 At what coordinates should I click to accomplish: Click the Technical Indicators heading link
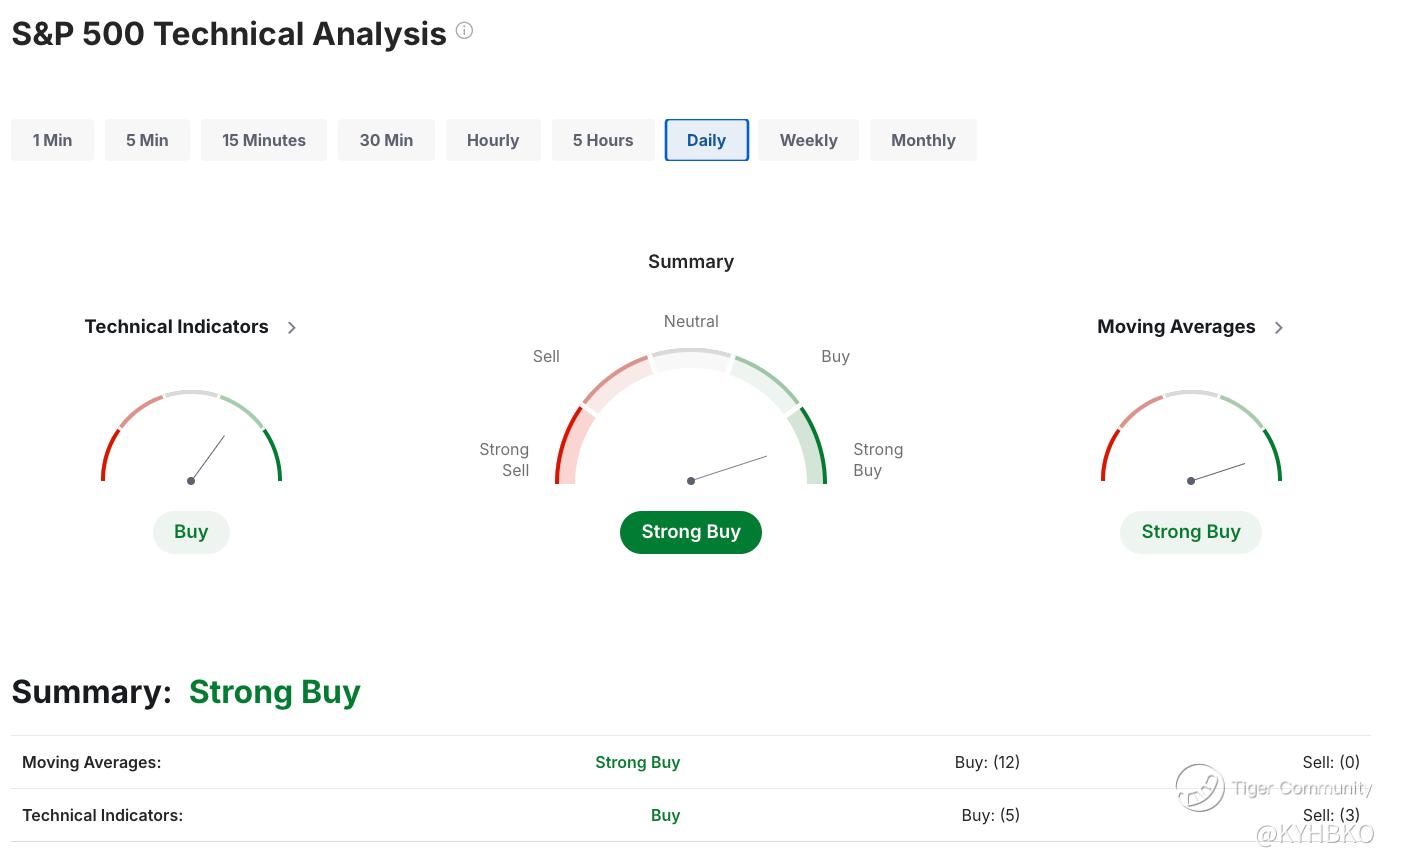(176, 327)
